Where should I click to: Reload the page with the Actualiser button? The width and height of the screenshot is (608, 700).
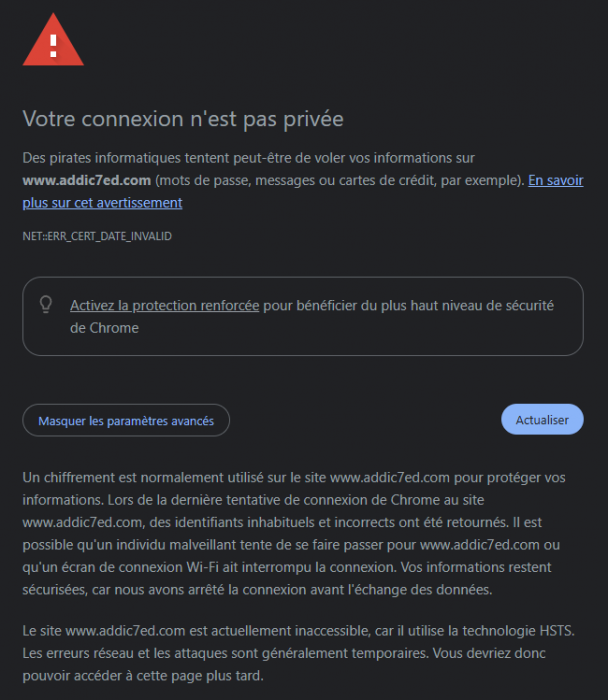(x=542, y=420)
